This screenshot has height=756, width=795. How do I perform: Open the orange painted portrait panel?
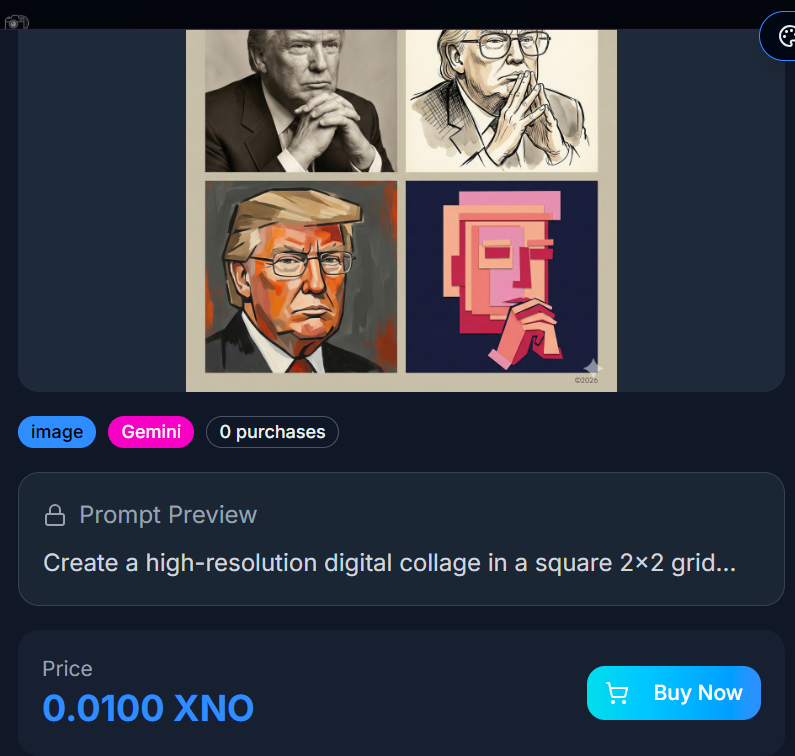301,277
